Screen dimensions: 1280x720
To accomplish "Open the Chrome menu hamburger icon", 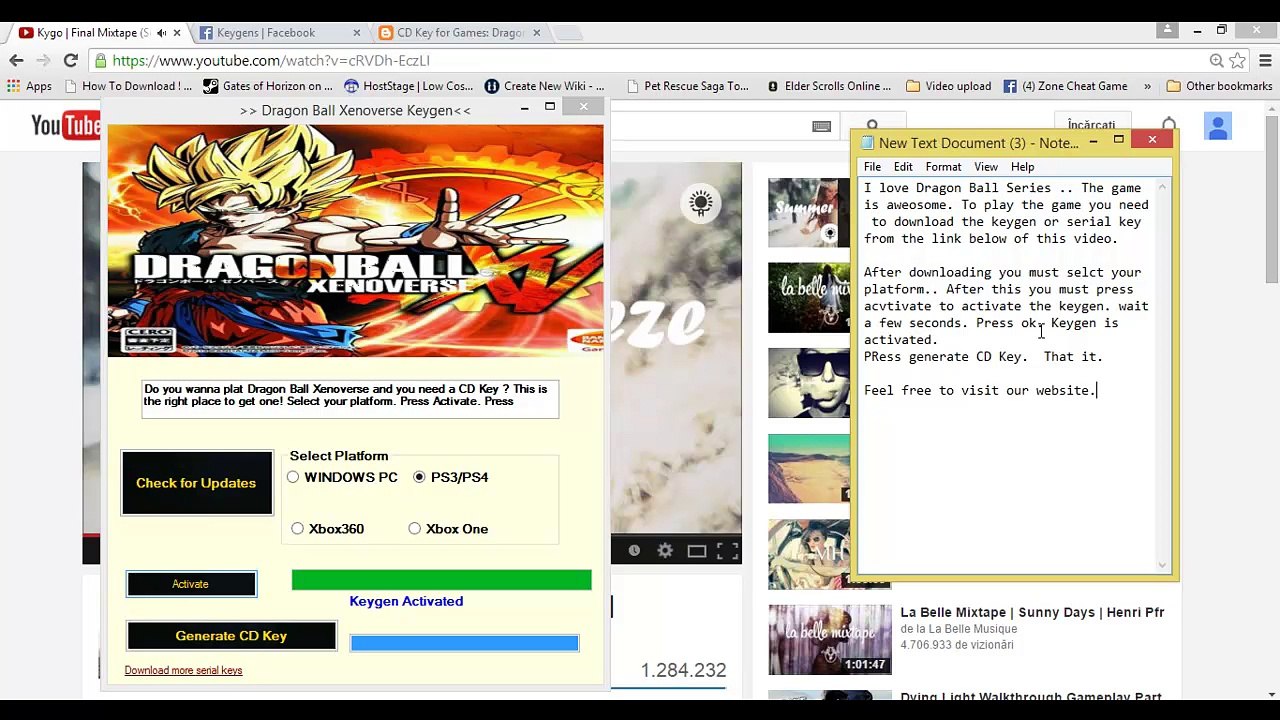I will (x=1265, y=60).
